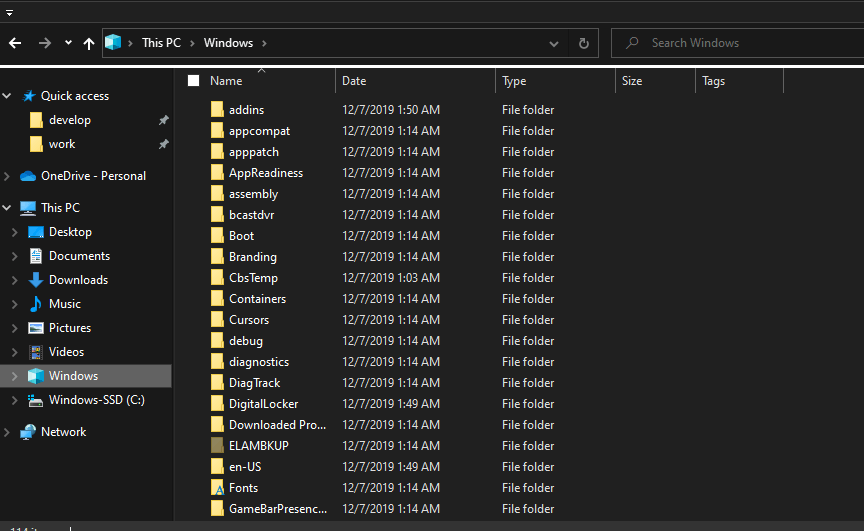Collapse the This PC tree node
Viewport: 864px width, 531px height.
[7, 208]
